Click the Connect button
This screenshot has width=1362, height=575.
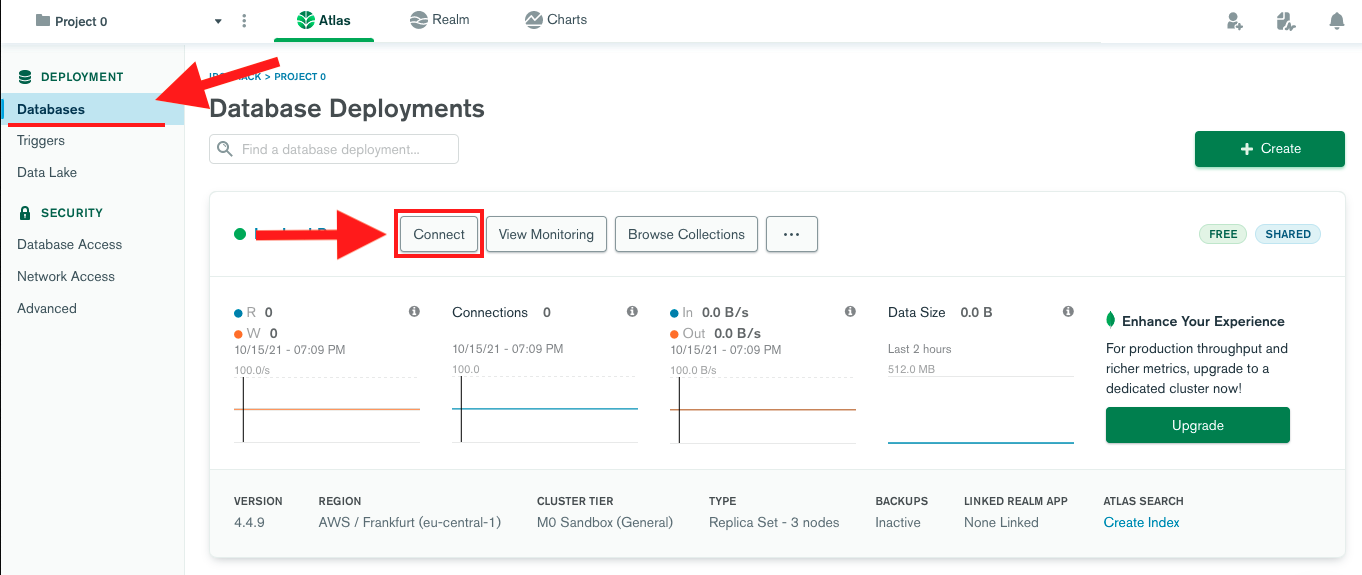tap(439, 234)
